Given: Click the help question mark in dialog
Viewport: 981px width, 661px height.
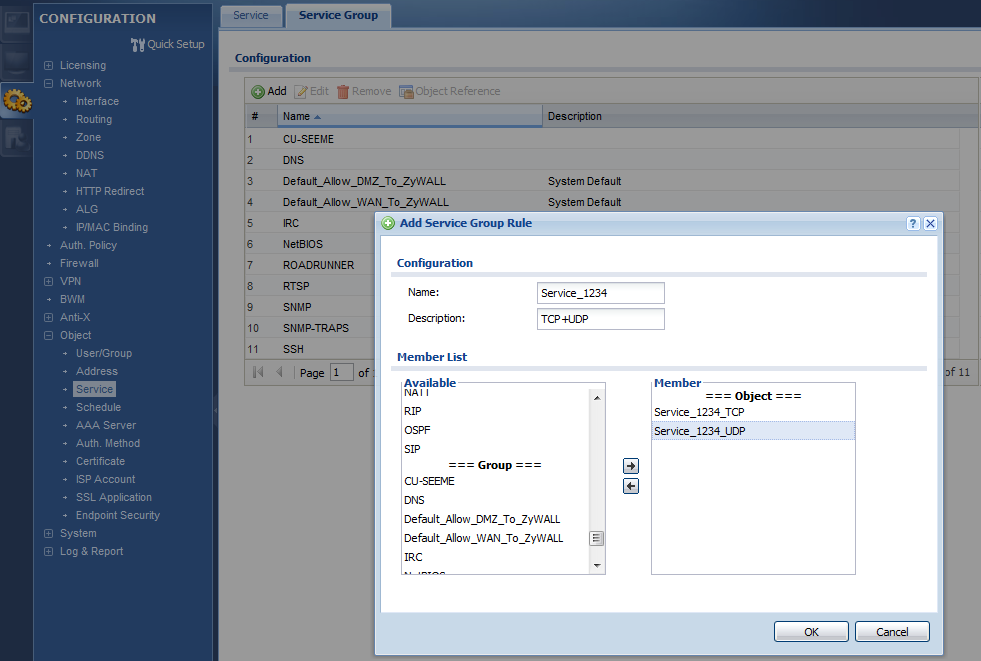Looking at the screenshot, I should click(913, 223).
